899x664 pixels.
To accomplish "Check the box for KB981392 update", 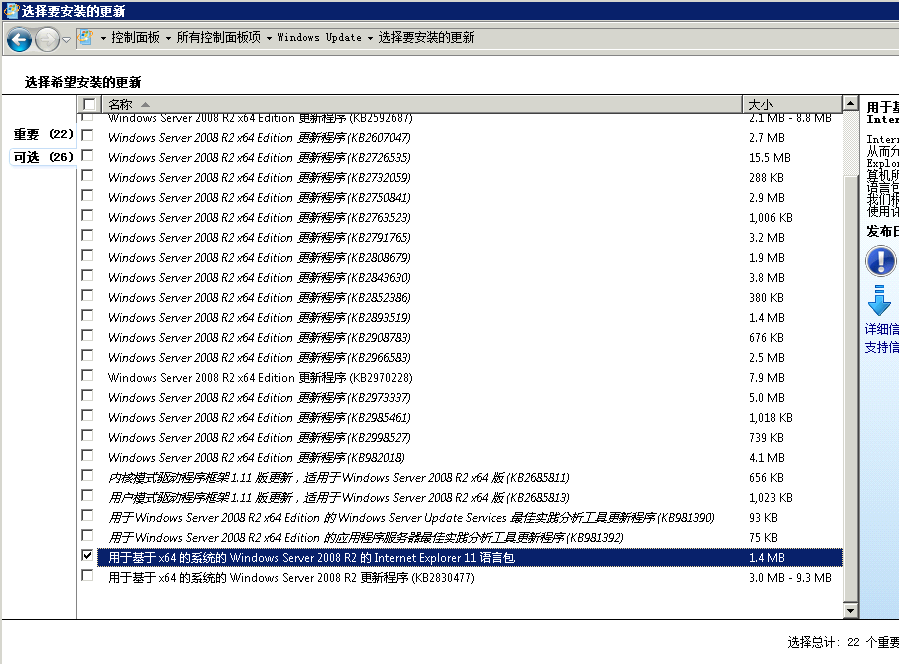I will tap(87, 536).
